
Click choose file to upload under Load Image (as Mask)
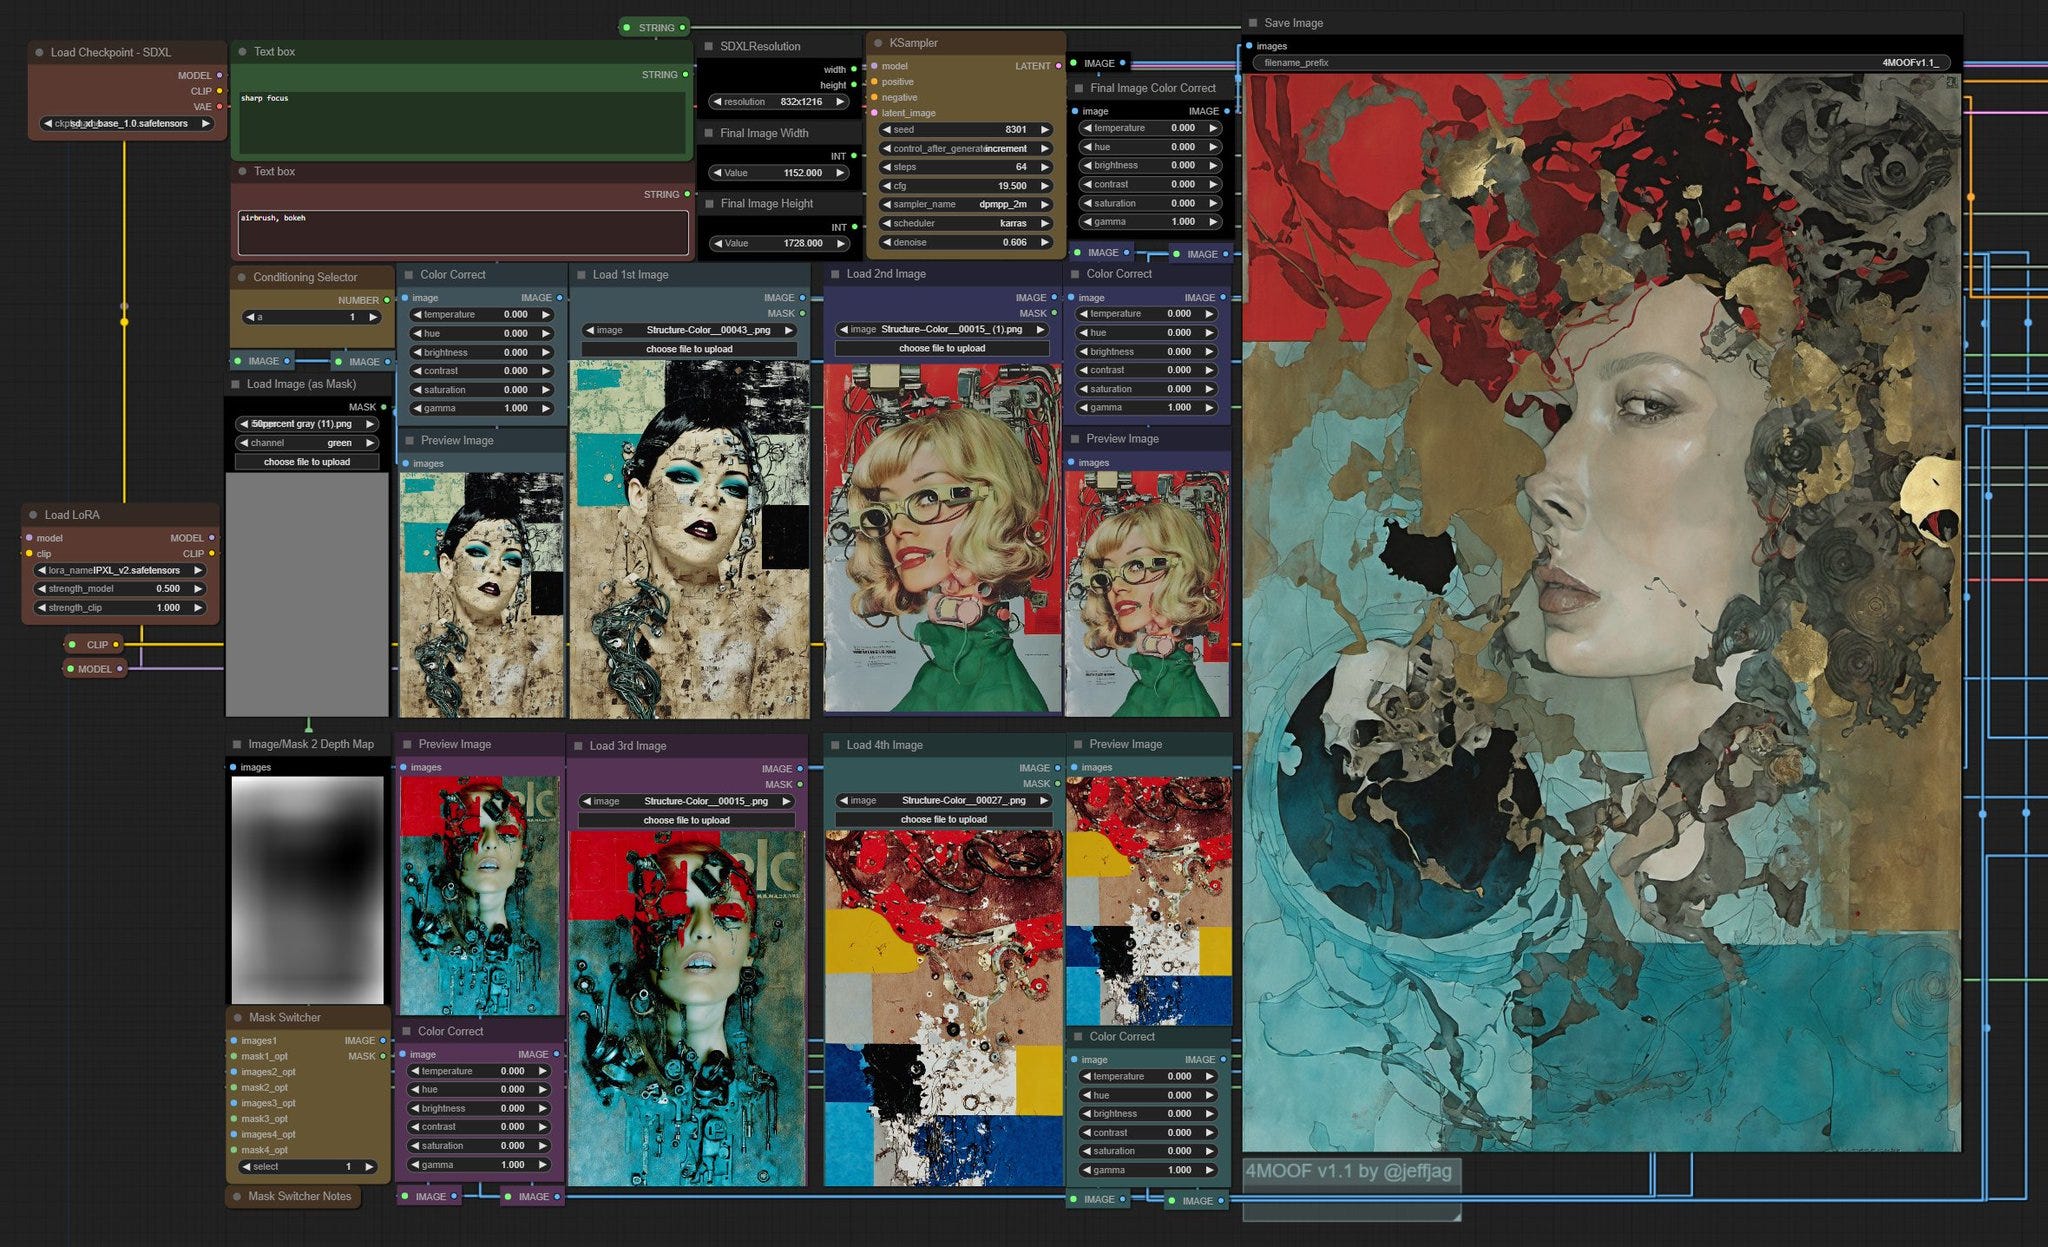pos(307,462)
